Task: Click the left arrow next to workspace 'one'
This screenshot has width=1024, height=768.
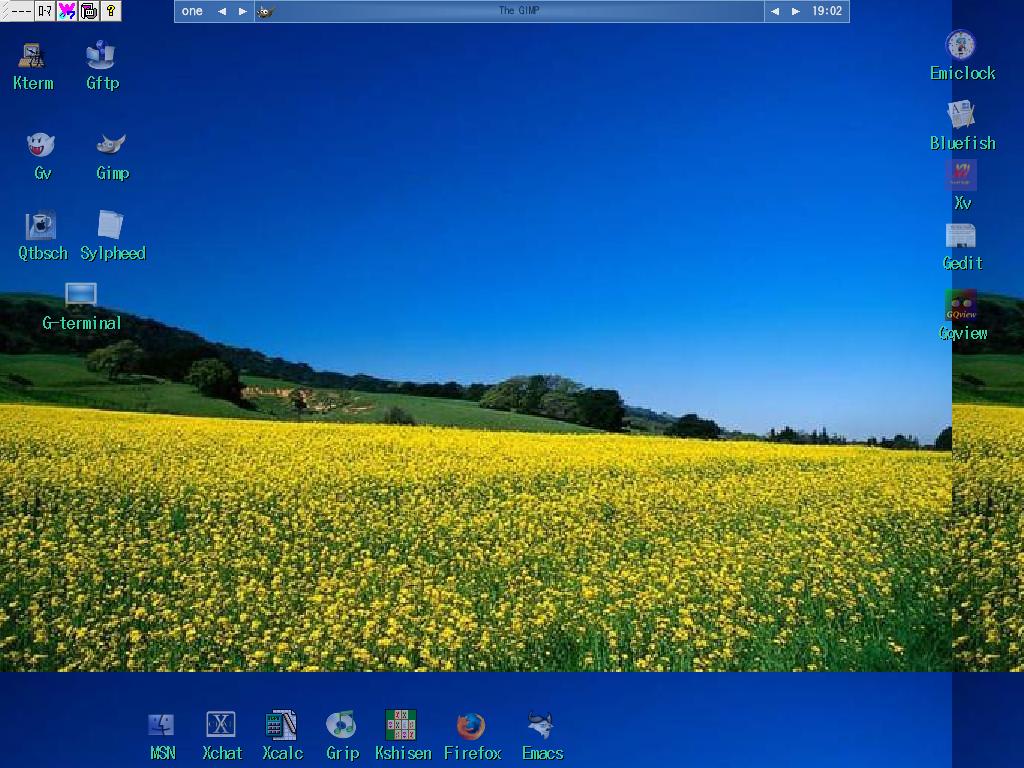Action: pyautogui.click(x=222, y=12)
